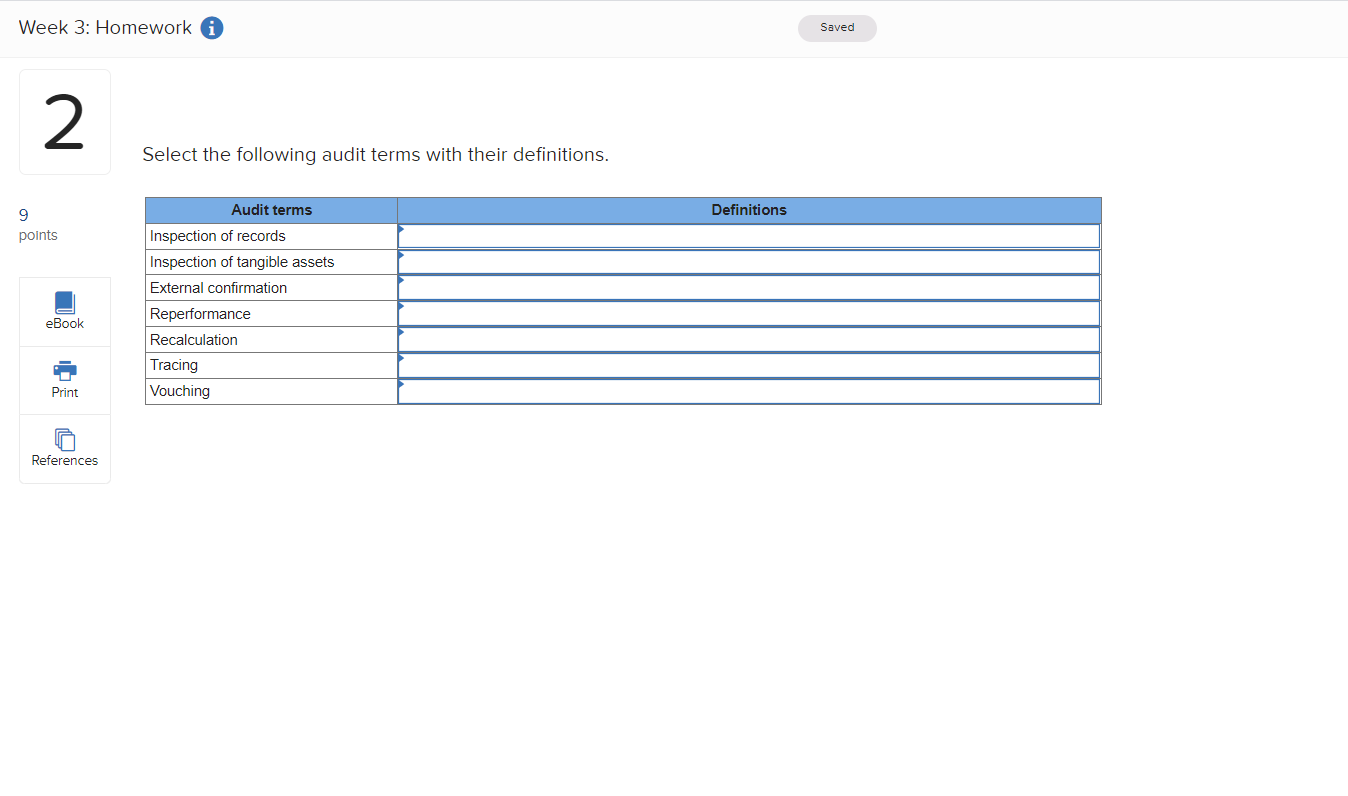This screenshot has height=796, width=1348.
Task: Expand the Reperformance definition selector
Action: coord(748,313)
